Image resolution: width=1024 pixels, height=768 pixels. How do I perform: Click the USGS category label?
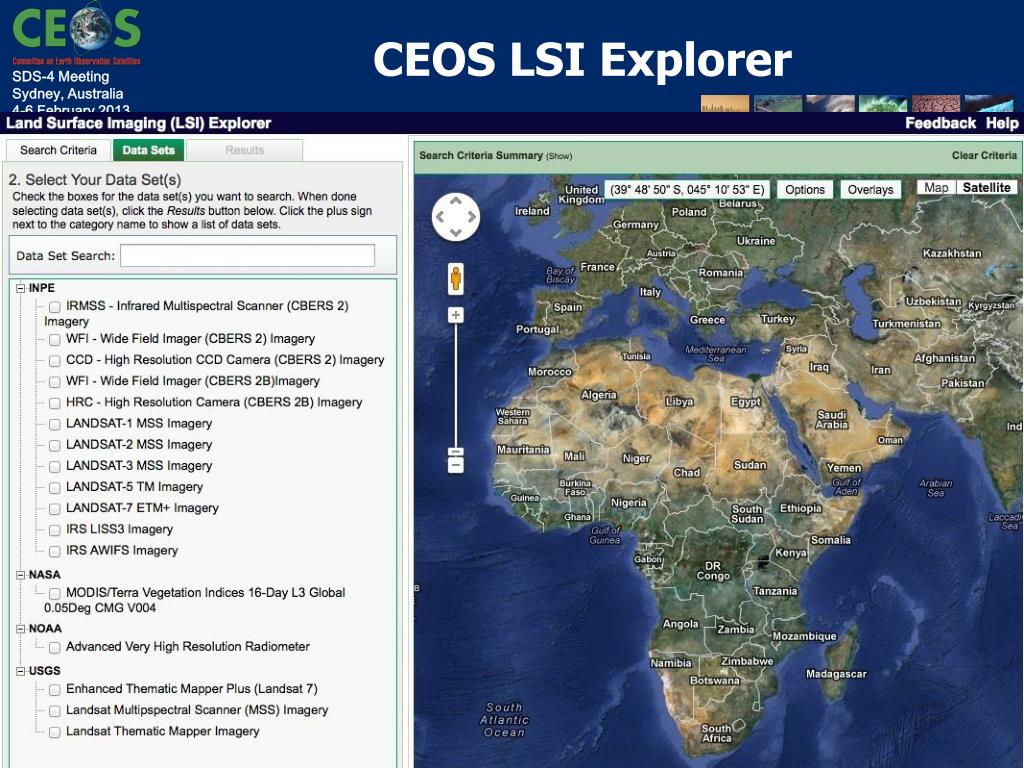click(44, 671)
